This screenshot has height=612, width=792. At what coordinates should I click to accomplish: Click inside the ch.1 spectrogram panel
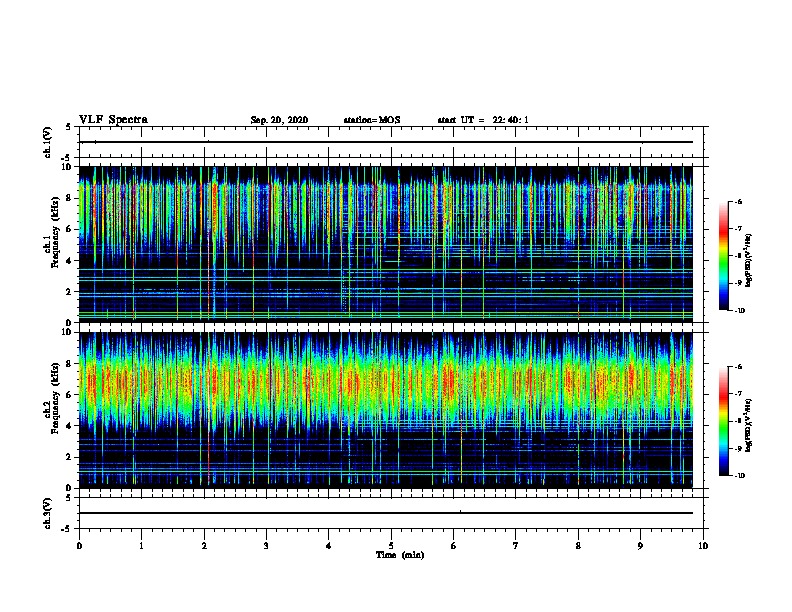click(x=386, y=244)
